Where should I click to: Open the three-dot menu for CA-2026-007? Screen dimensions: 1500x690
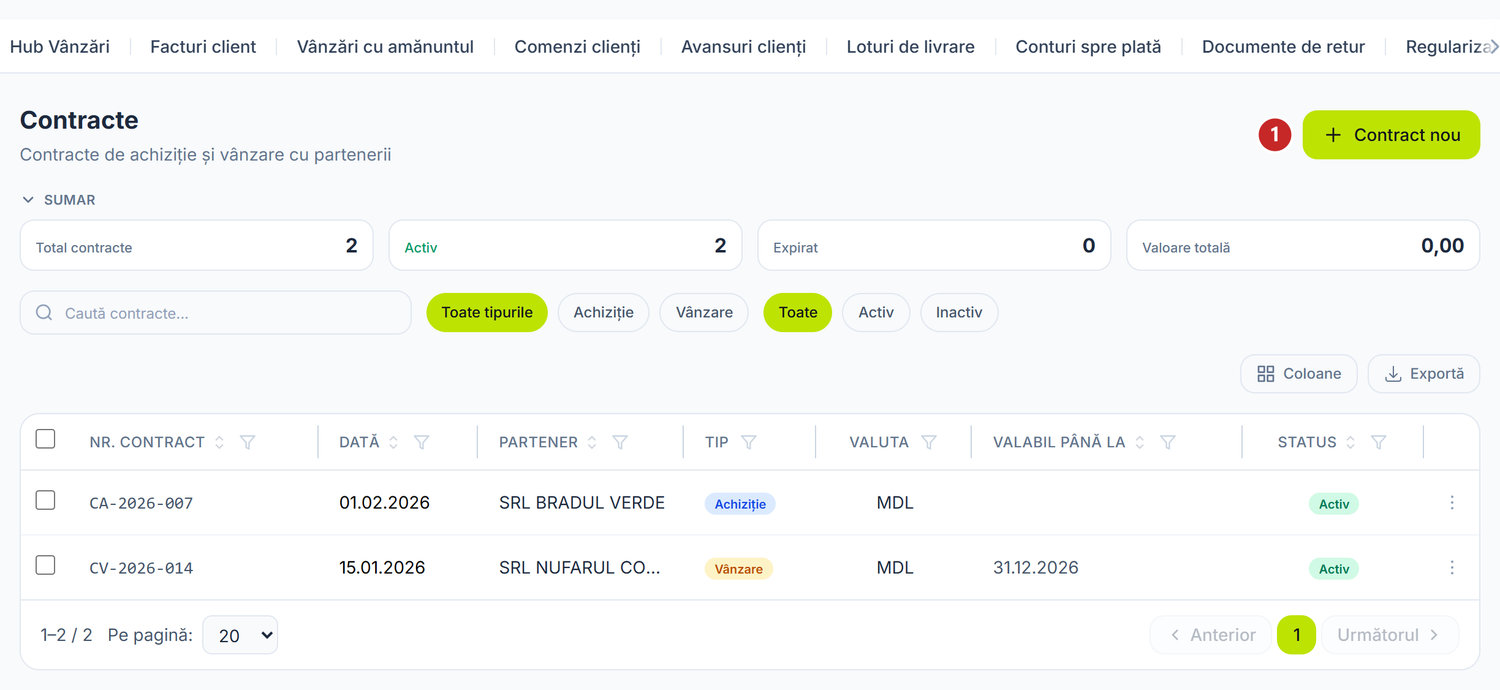[x=1452, y=503]
